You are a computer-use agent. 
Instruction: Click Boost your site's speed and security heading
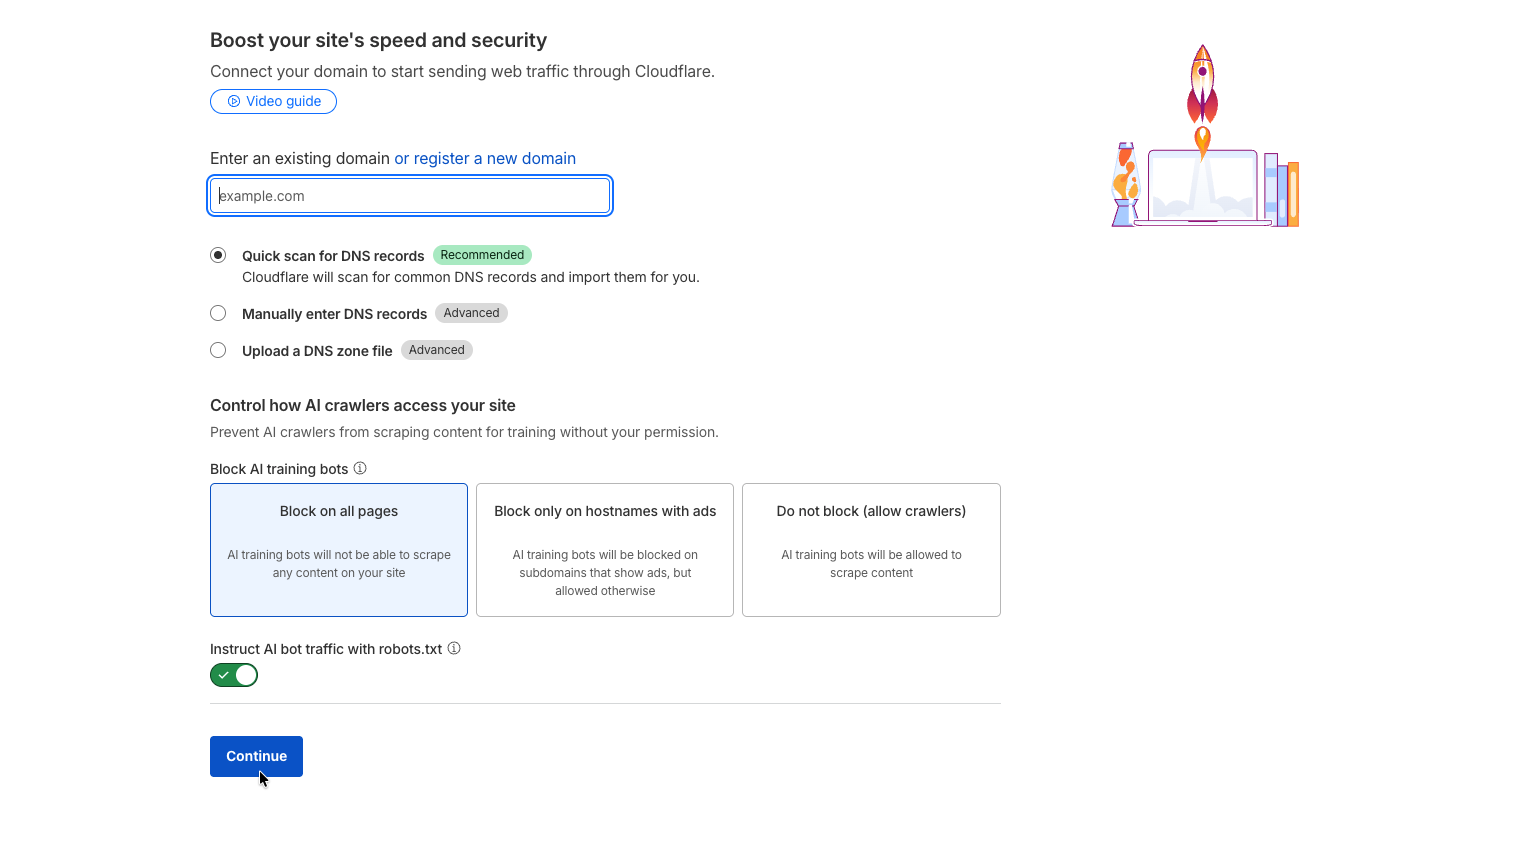click(x=378, y=40)
